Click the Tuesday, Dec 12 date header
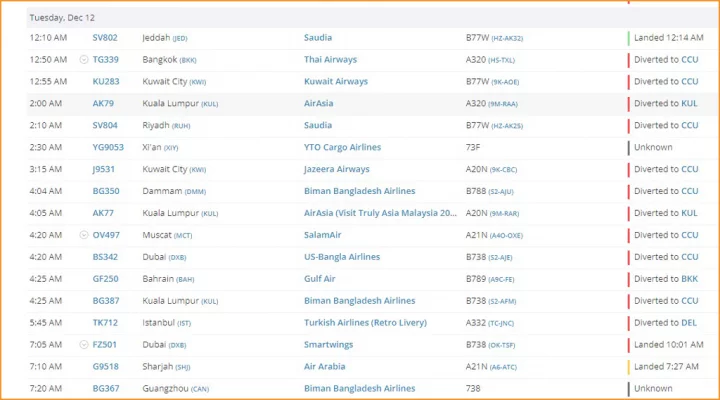Viewport: 720px width, 400px height. 62,18
